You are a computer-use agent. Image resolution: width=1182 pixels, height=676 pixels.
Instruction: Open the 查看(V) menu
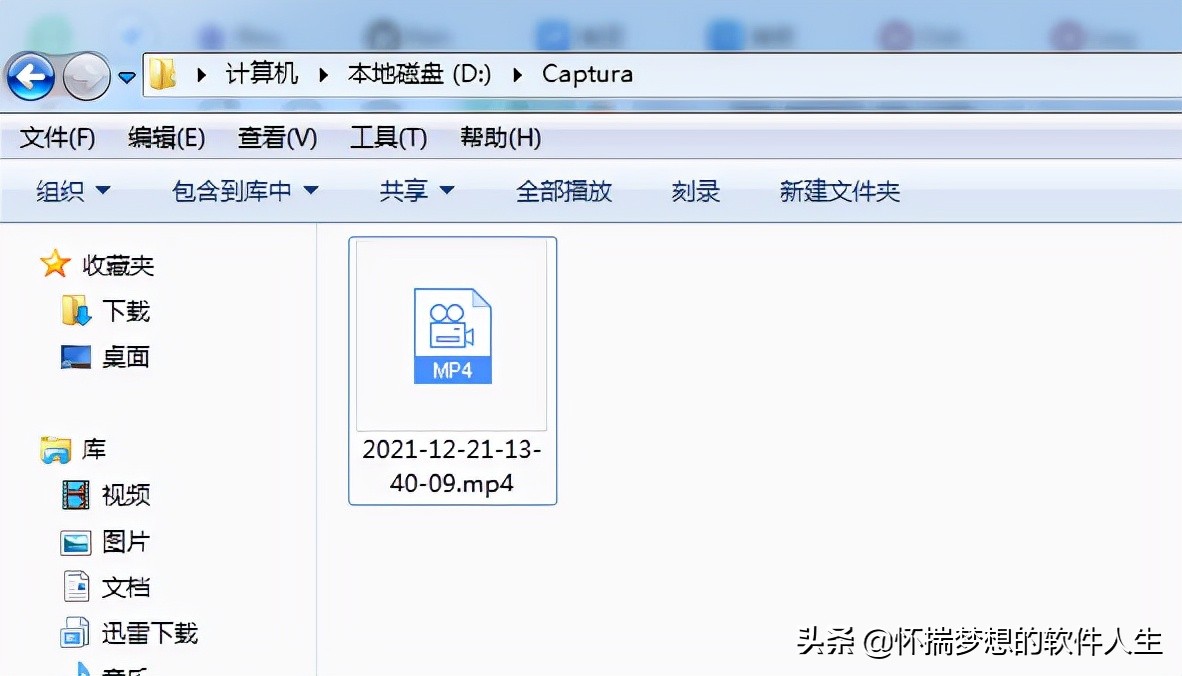277,137
